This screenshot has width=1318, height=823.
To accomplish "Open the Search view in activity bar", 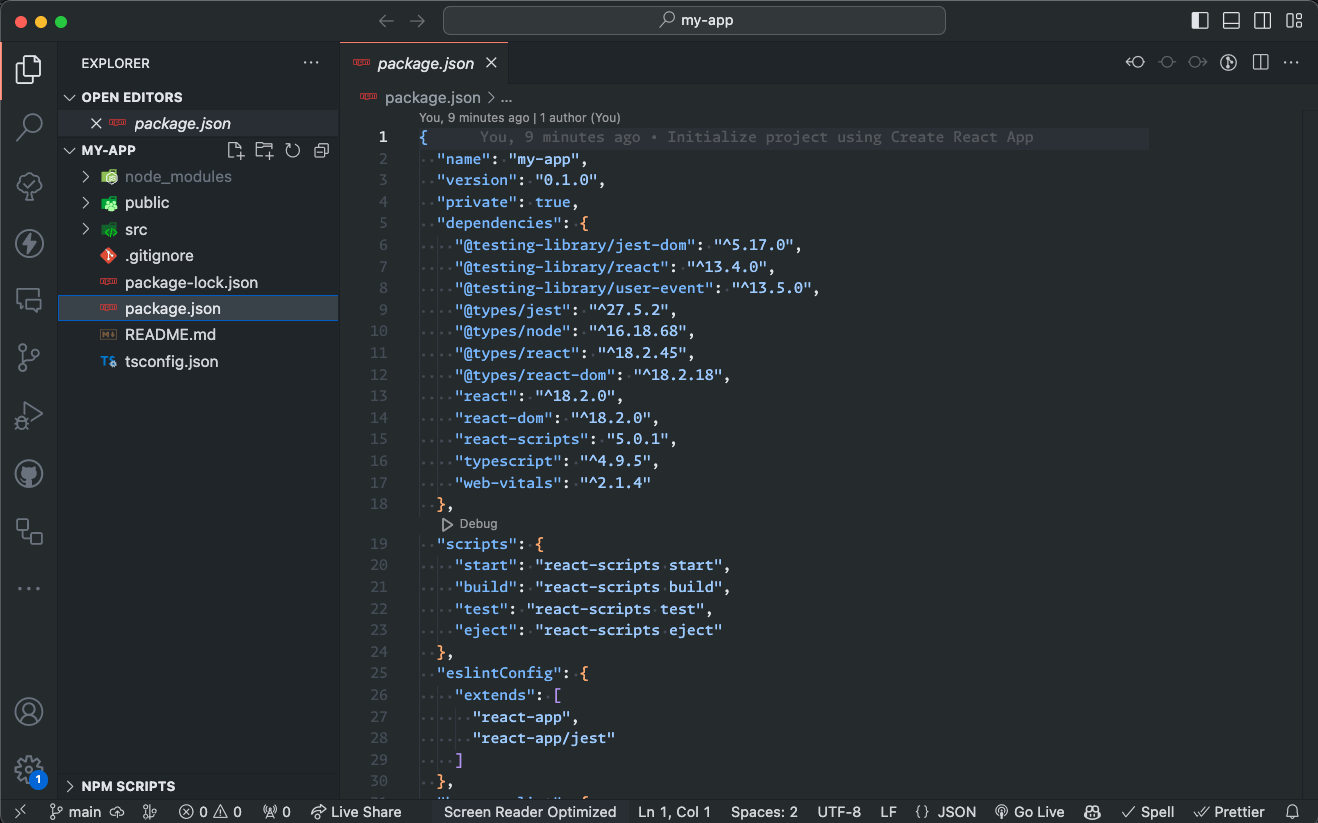I will [29, 126].
